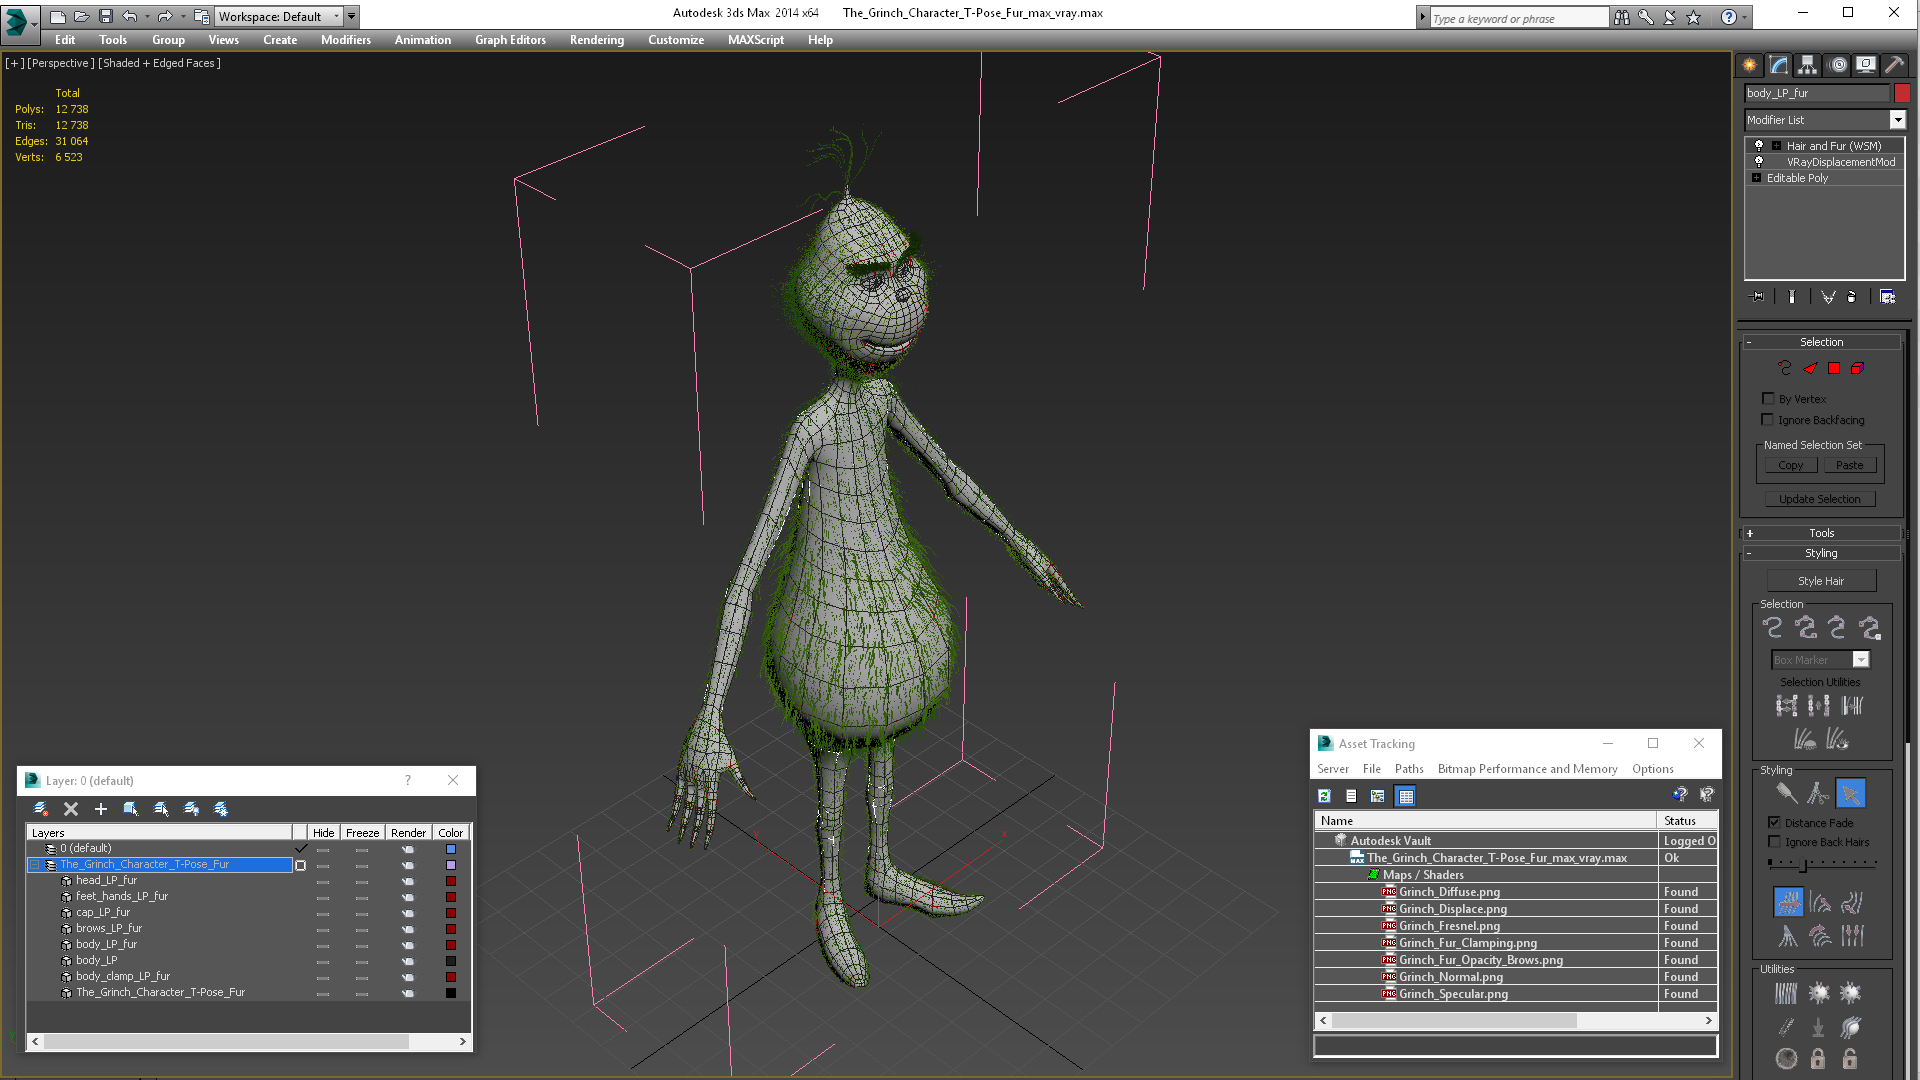This screenshot has height=1080, width=1920.
Task: Open the Motion command panel tab
Action: tap(1837, 65)
